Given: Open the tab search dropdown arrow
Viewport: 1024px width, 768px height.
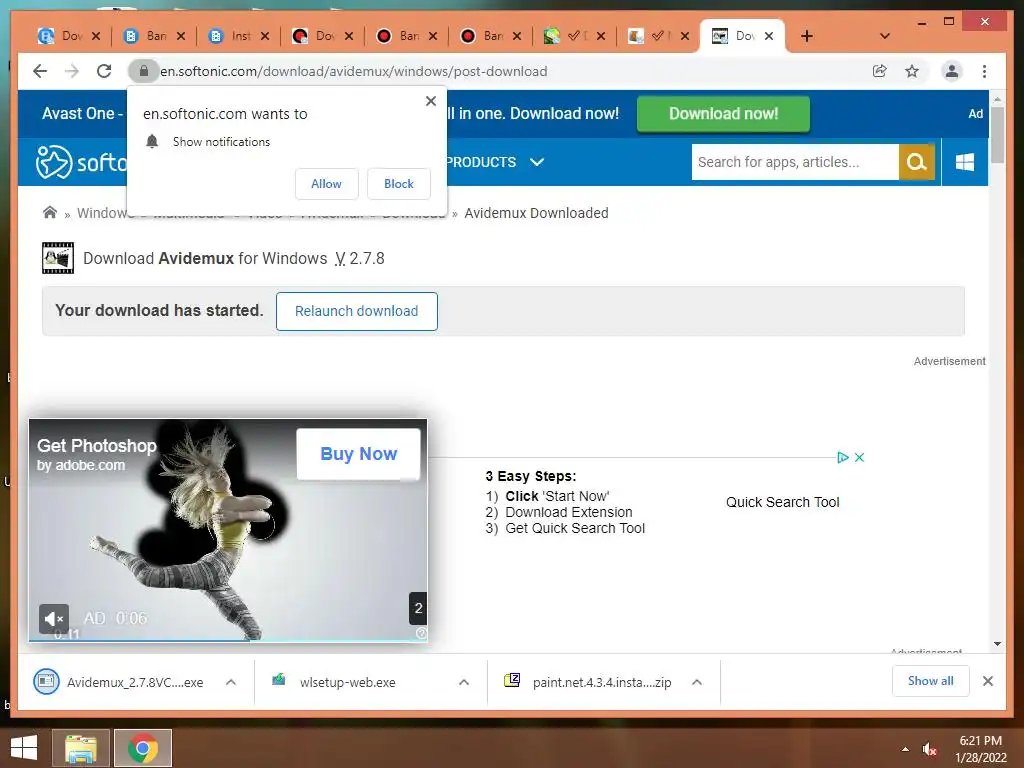Looking at the screenshot, I should pos(885,36).
